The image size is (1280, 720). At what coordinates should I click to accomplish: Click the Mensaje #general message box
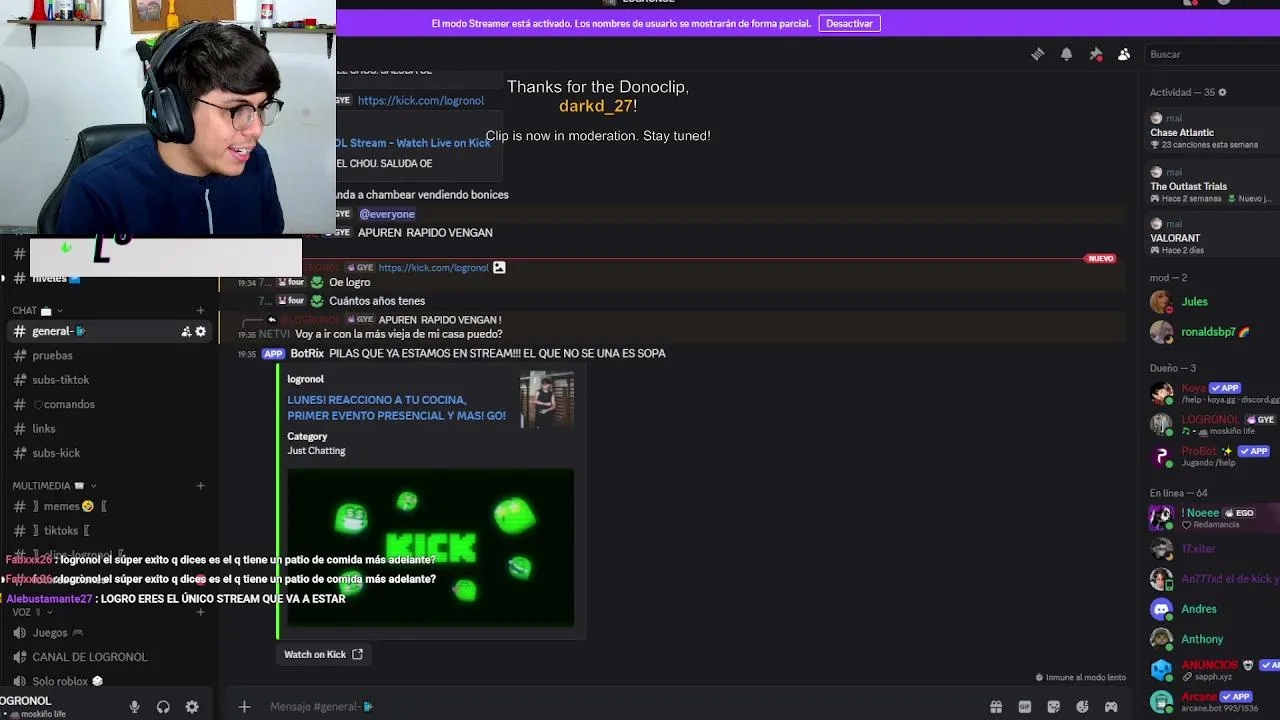click(620, 707)
